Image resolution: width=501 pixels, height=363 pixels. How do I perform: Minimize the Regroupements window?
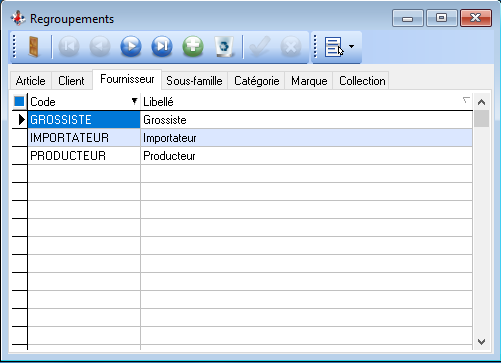click(408, 18)
